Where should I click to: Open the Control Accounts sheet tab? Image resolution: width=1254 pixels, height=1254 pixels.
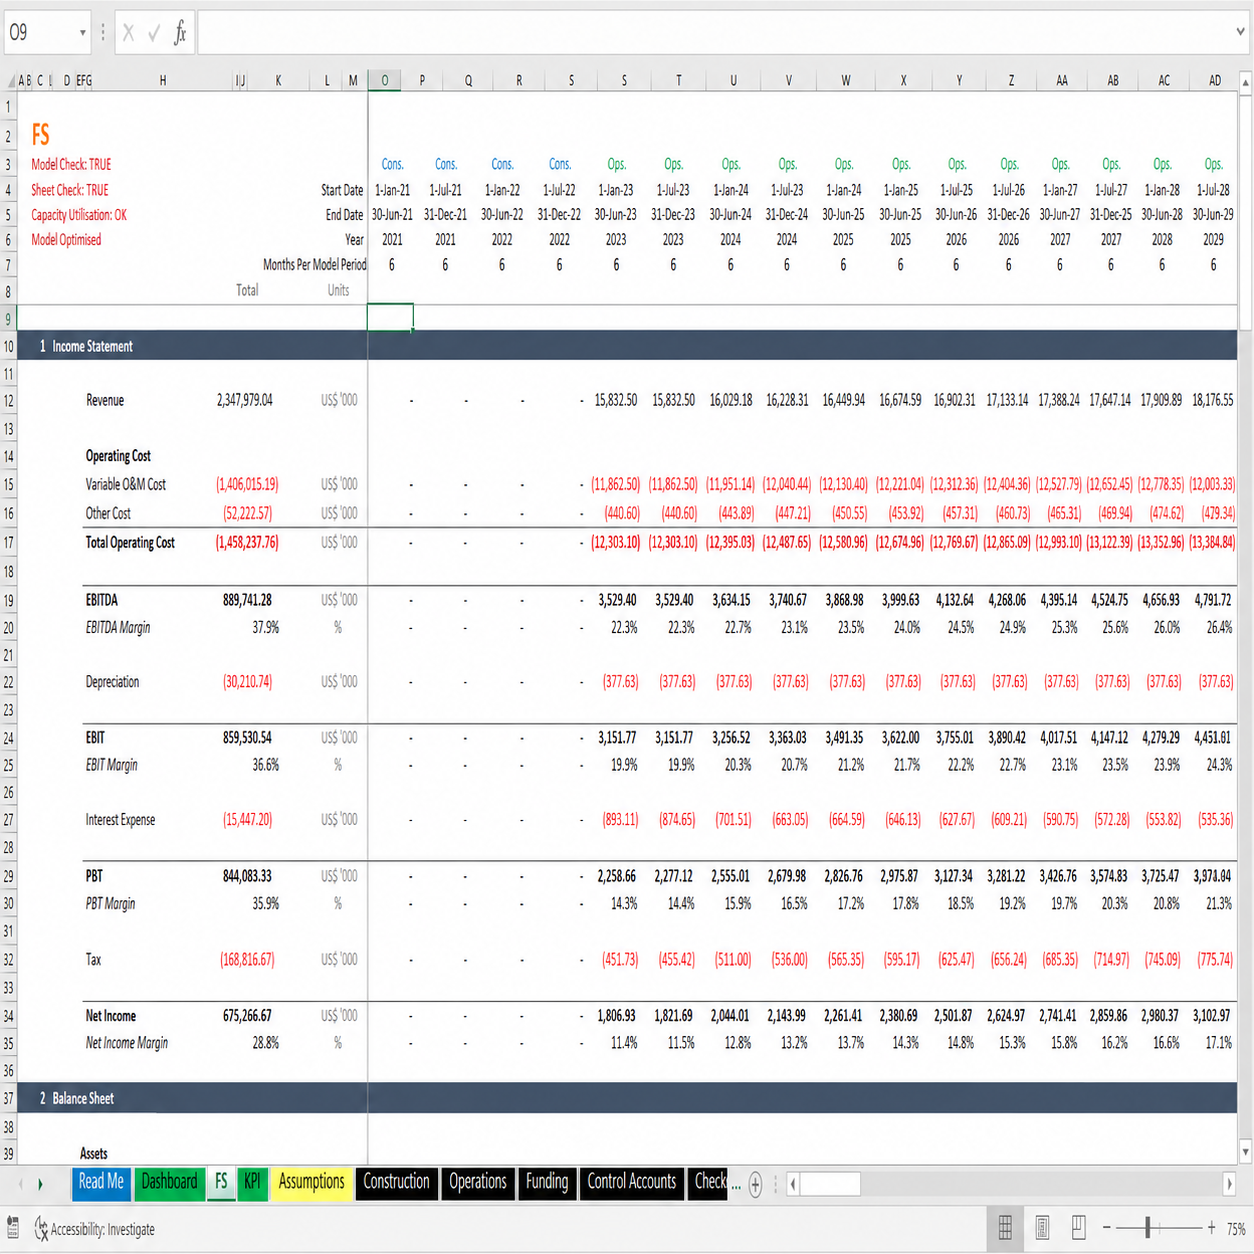pos(632,1182)
